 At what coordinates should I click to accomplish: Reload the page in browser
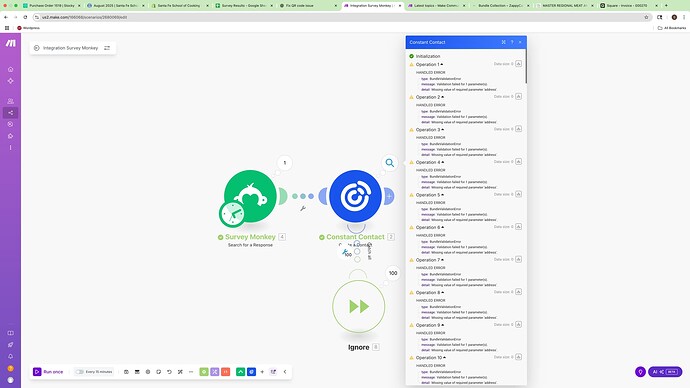(x=26, y=17)
